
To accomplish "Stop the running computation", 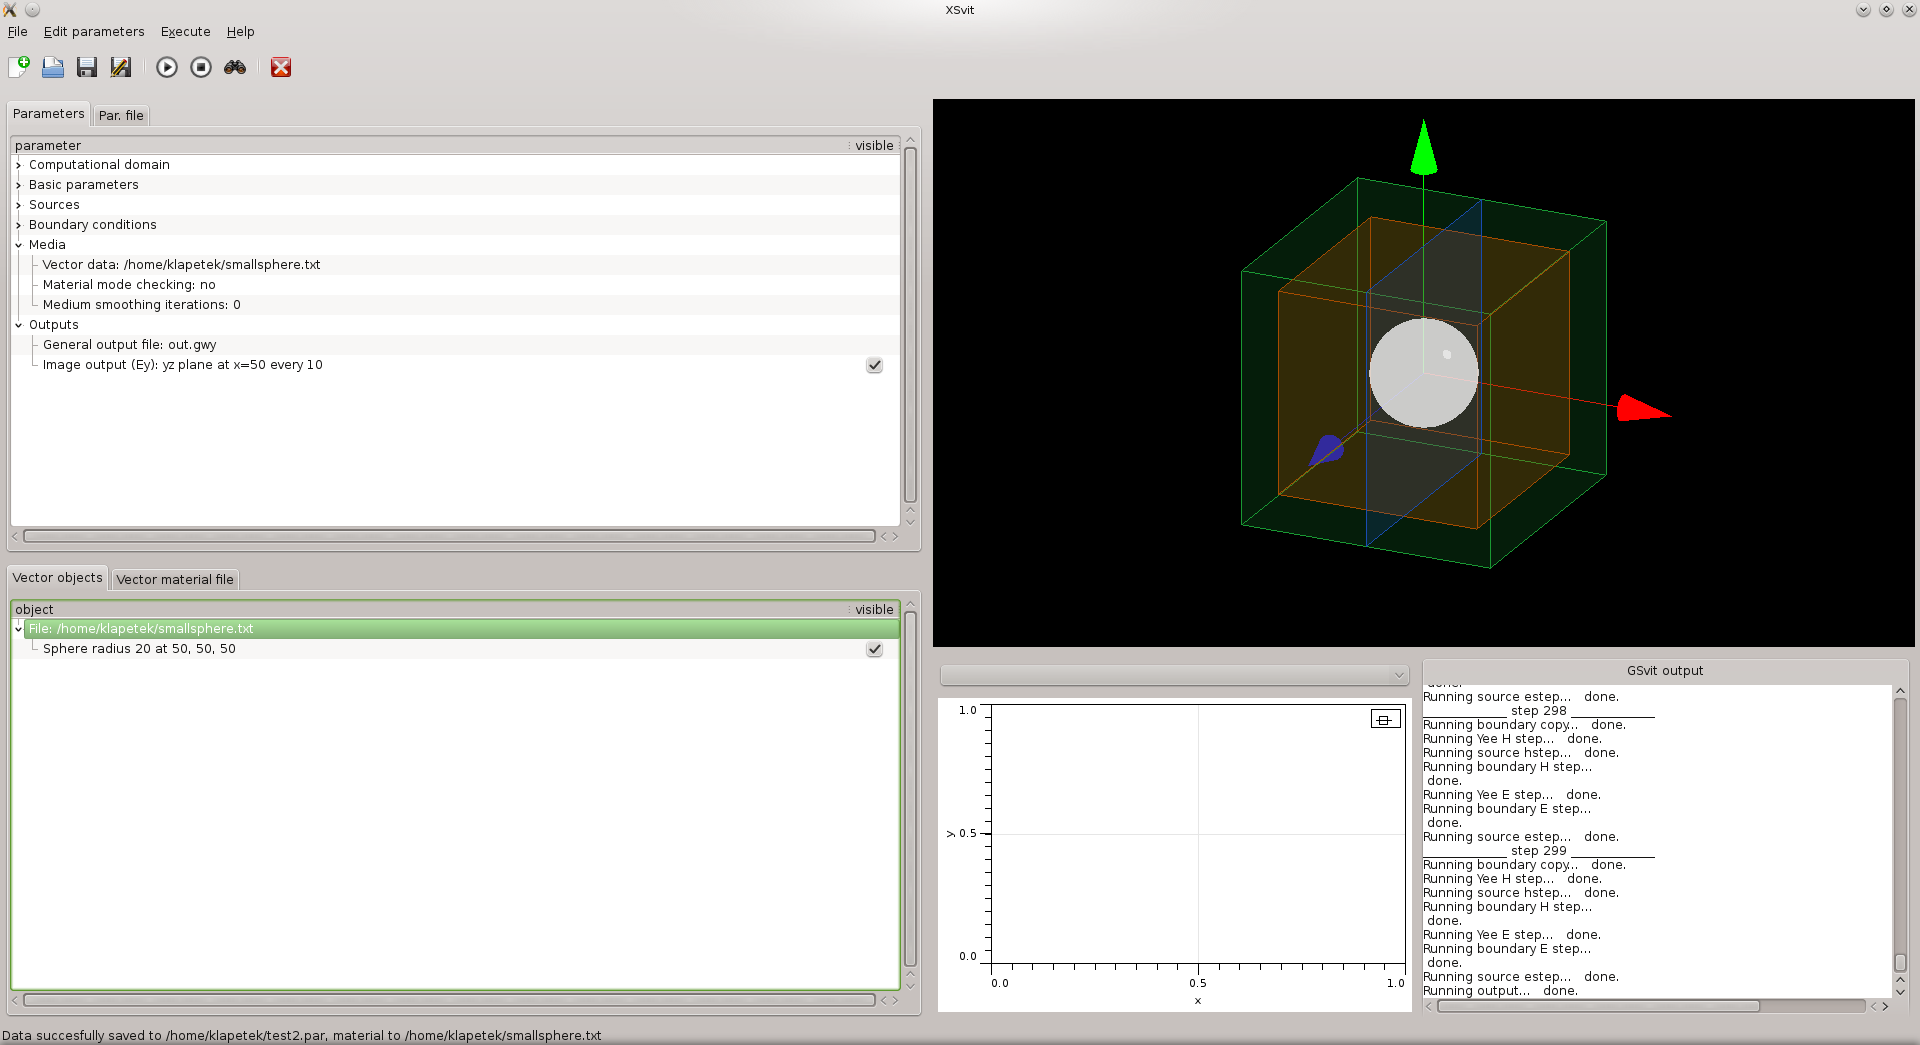I will (x=201, y=67).
